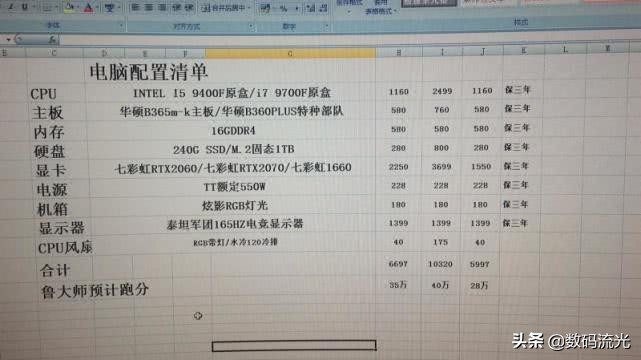Select the score cell 40万
Image resolution: width=641 pixels, height=360 pixels.
pos(440,285)
